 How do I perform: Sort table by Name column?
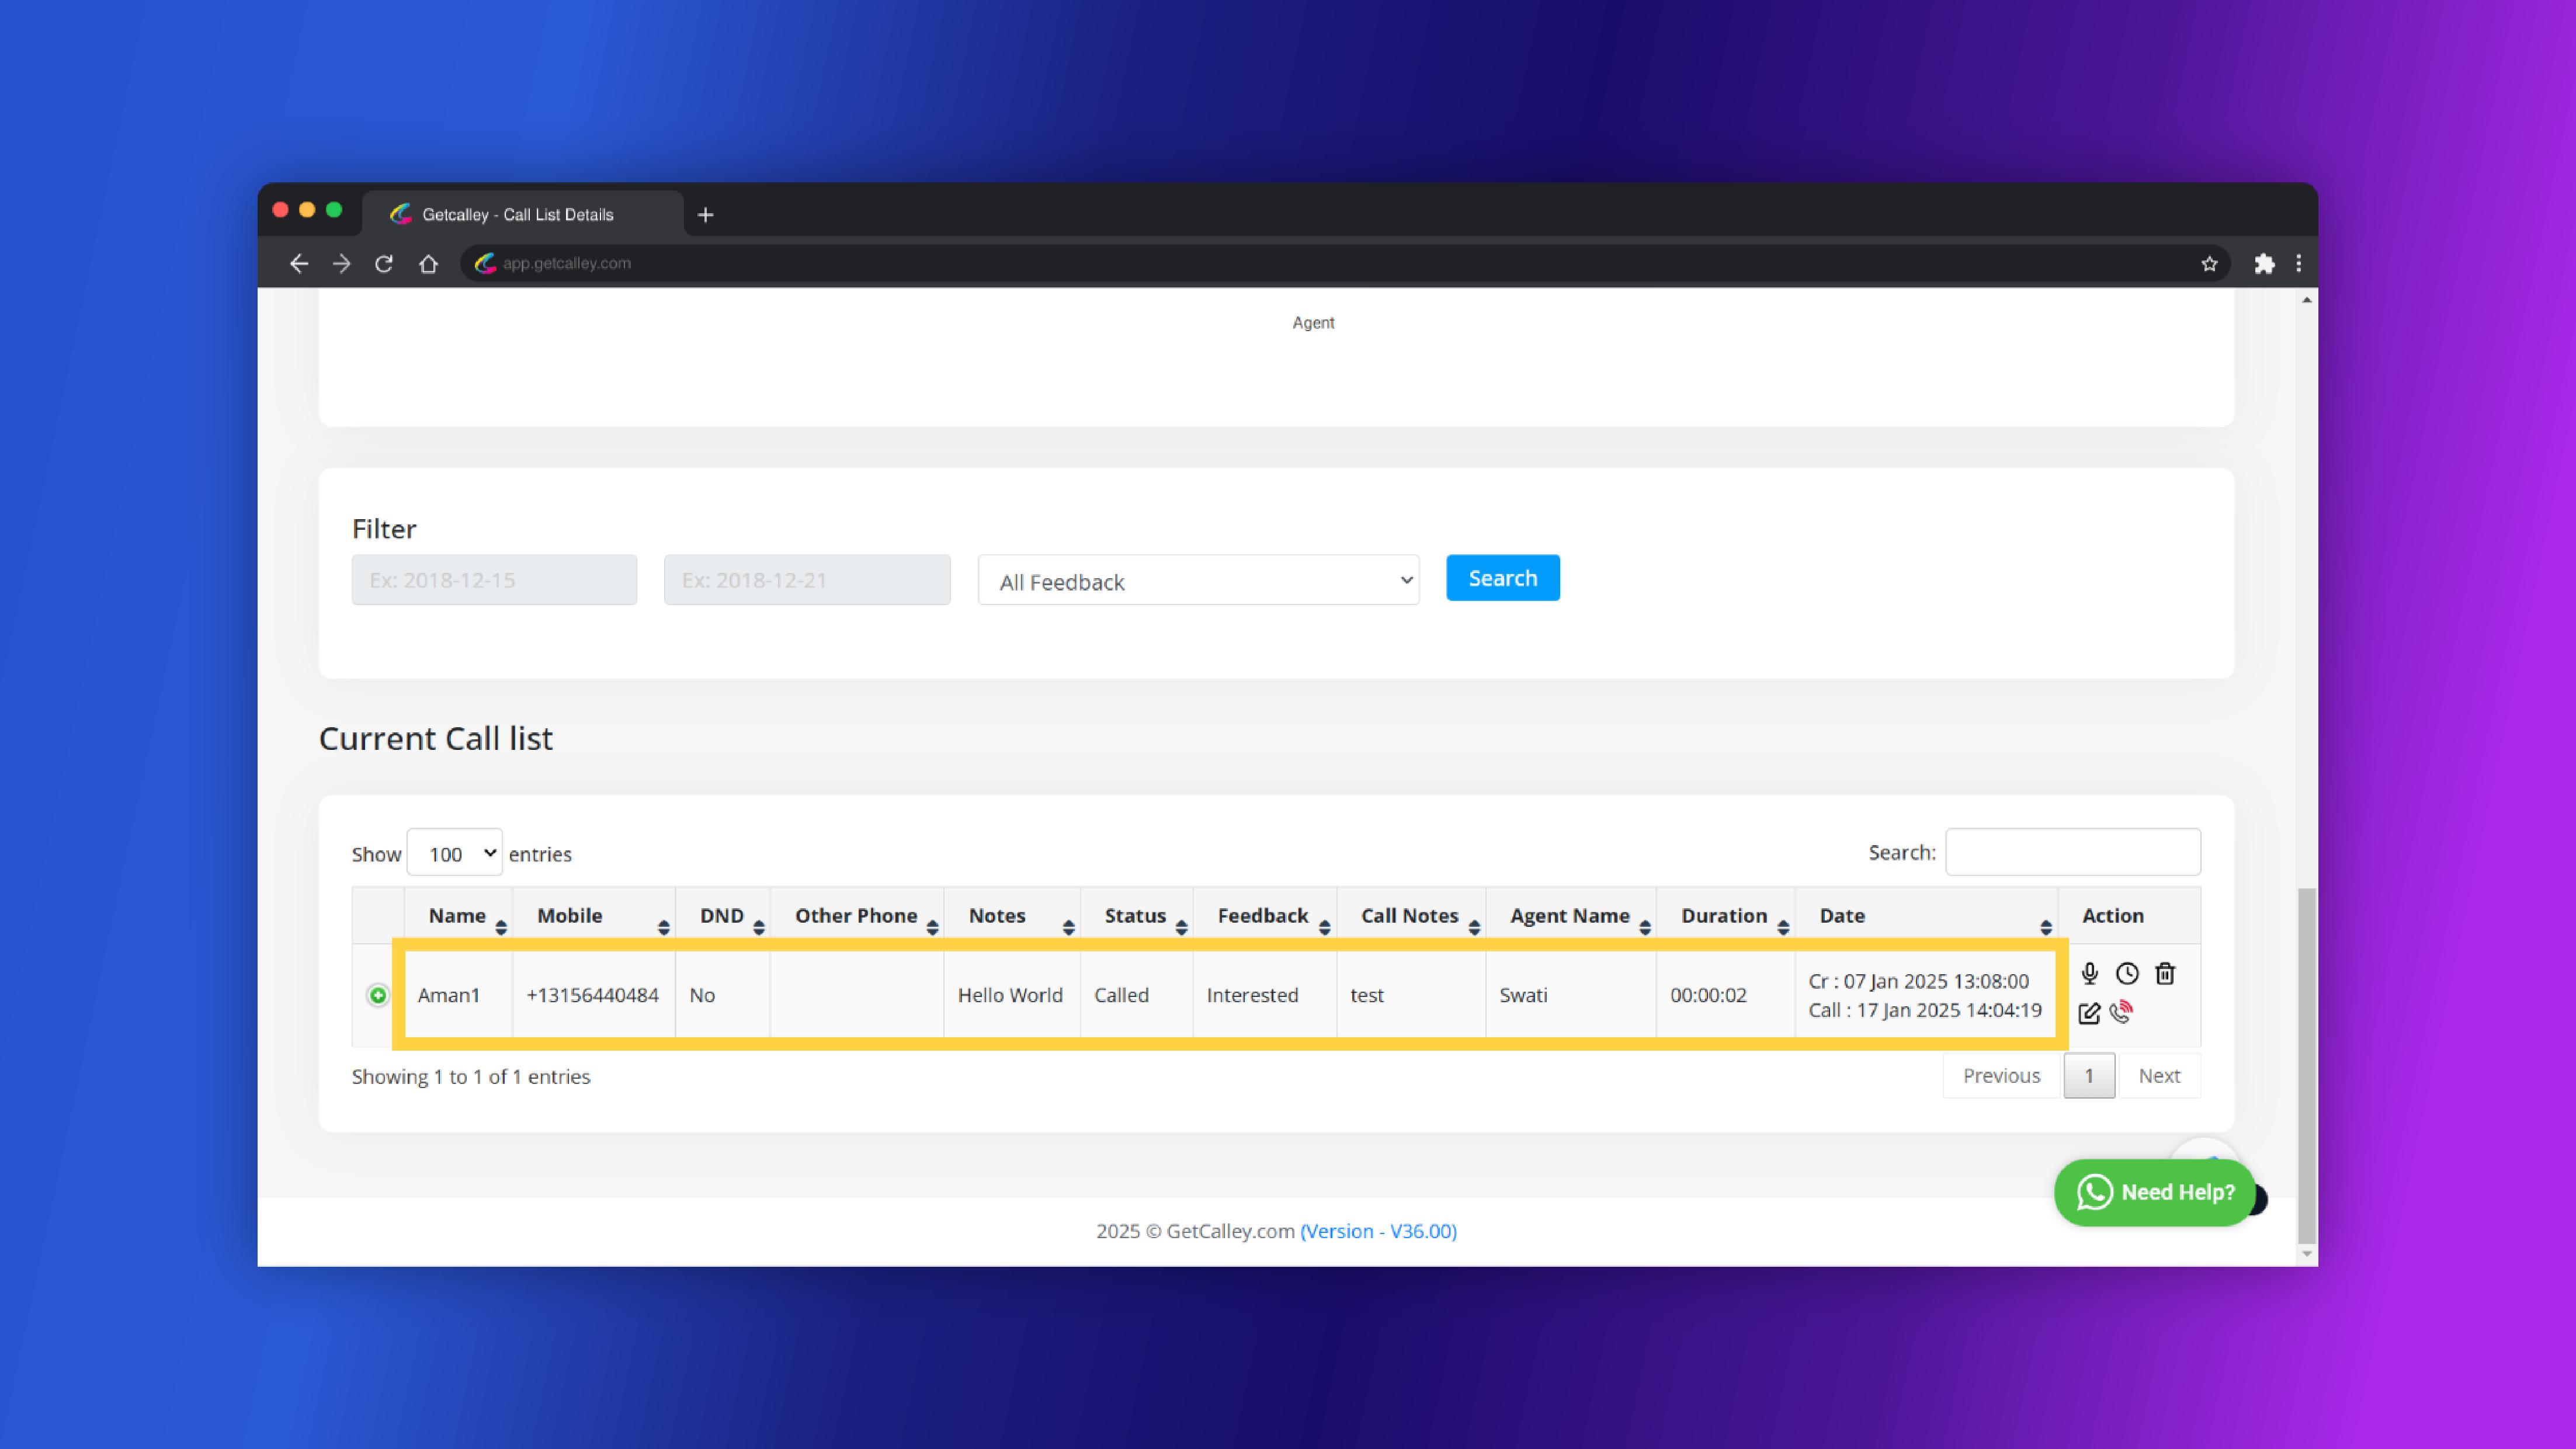[458, 916]
